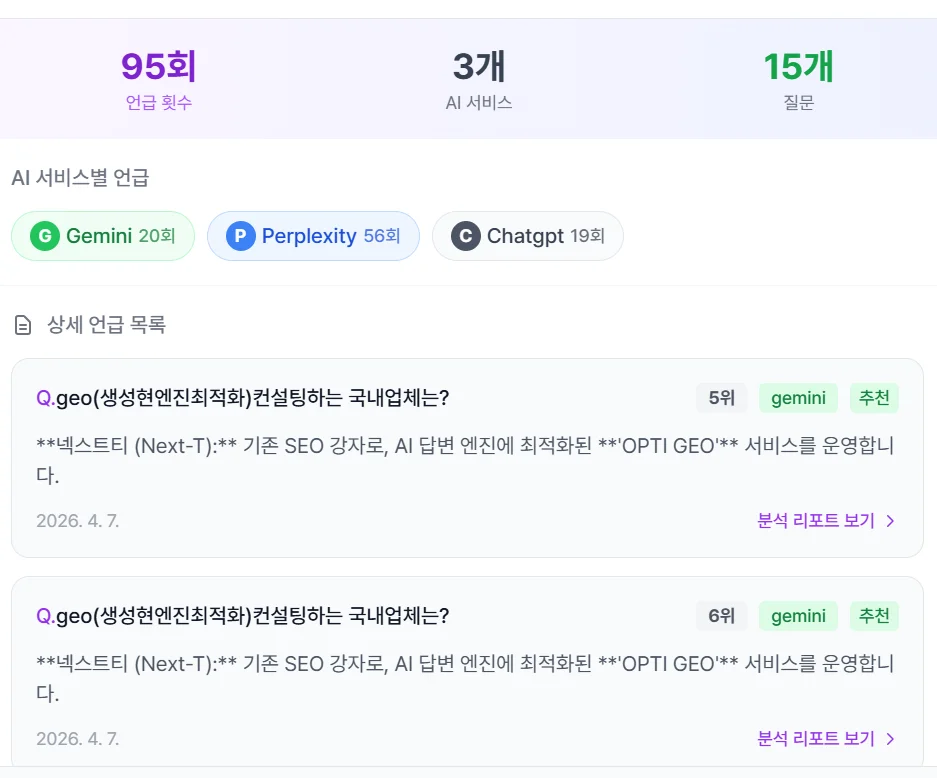This screenshot has height=778, width=937.
Task: Select the gemini tag in the 5위 card
Action: (x=798, y=398)
